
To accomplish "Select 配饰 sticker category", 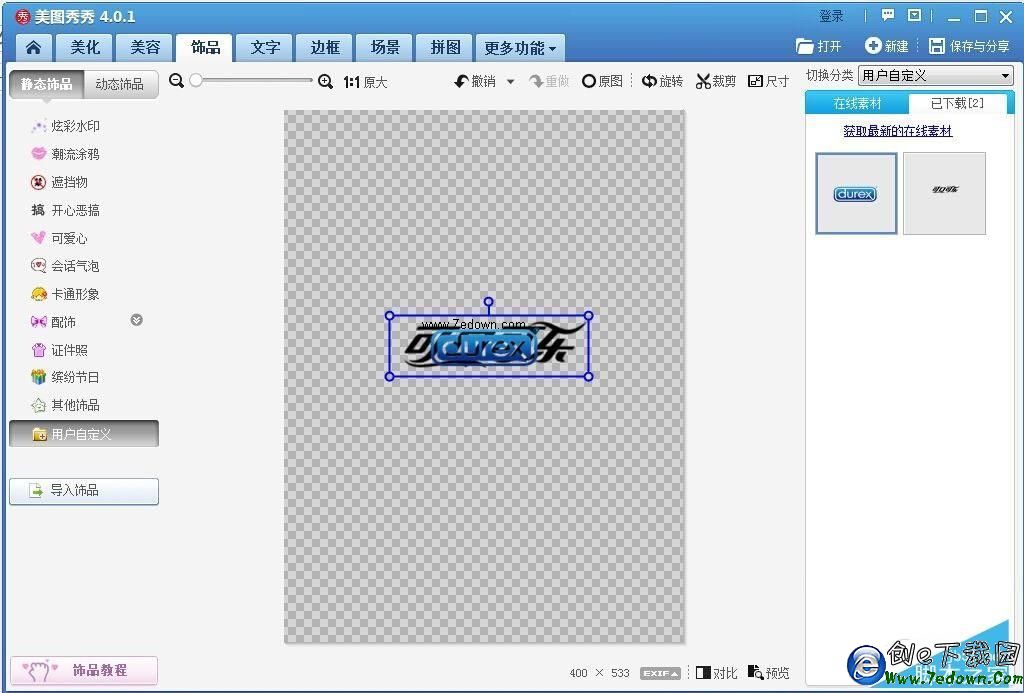I will click(x=53, y=322).
